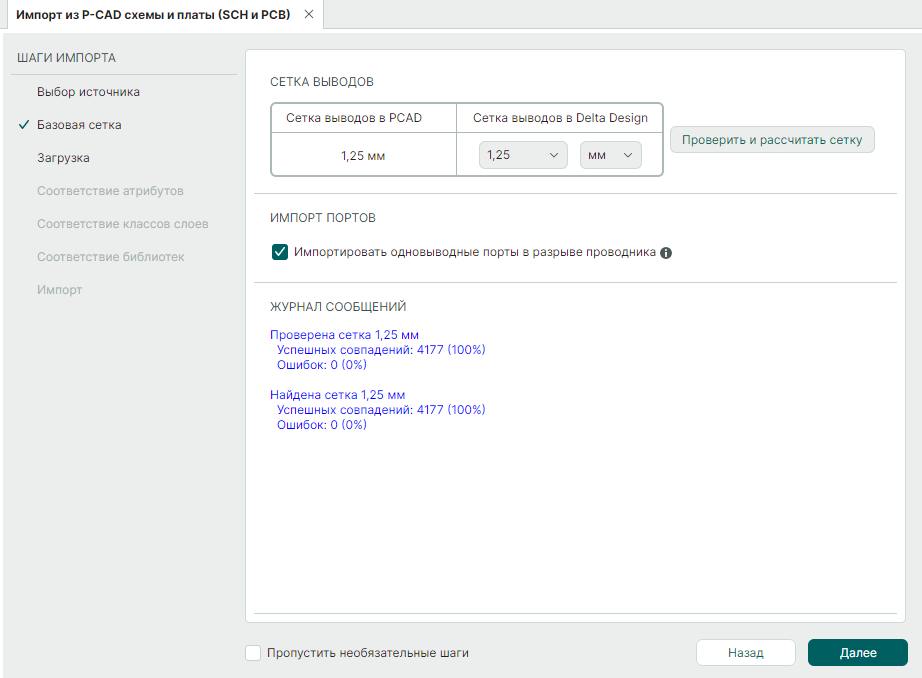The height and width of the screenshot is (678, 922).
Task: Click 'Проверить и рассчитать сетку' button
Action: (x=772, y=140)
